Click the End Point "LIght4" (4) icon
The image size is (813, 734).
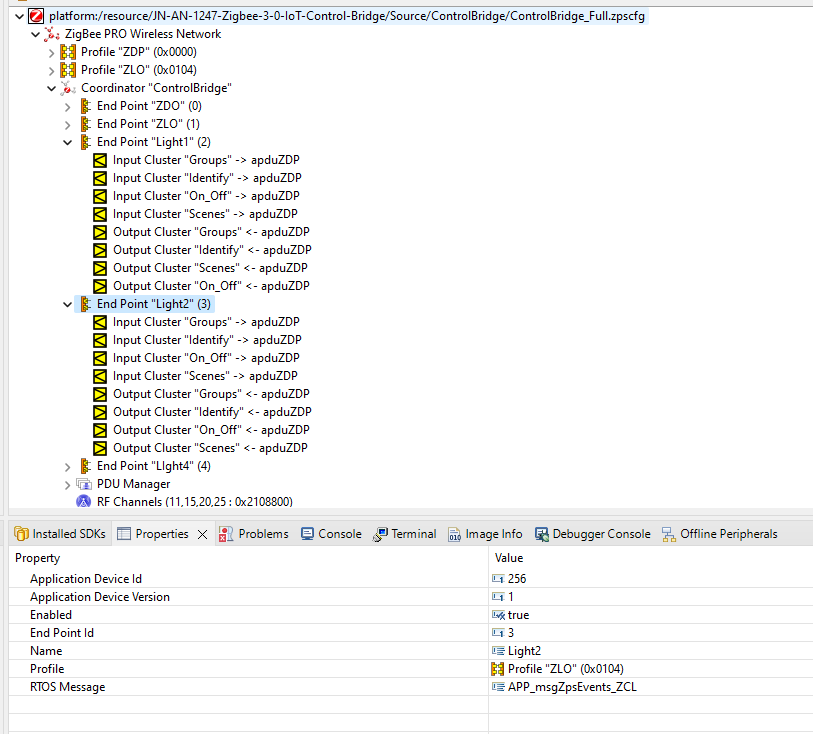[86, 466]
